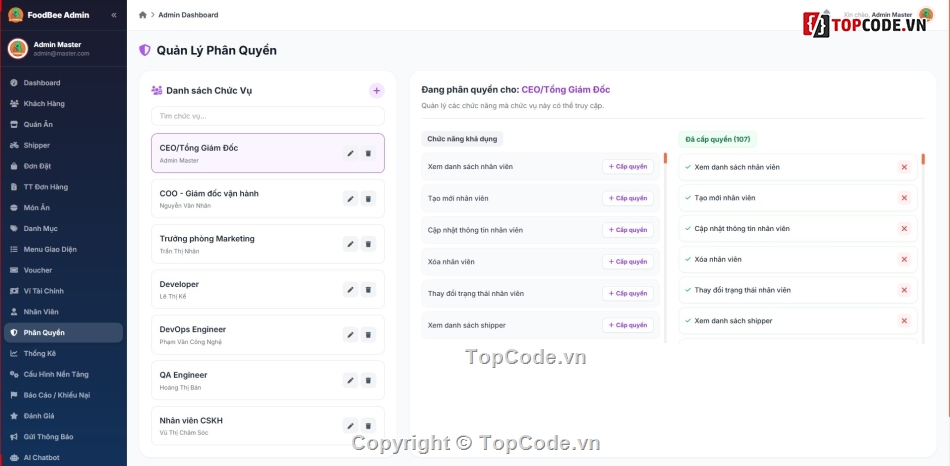Revoke granted permission Xem danh sách shipper
Screen dimensions: 950x466
tap(904, 321)
